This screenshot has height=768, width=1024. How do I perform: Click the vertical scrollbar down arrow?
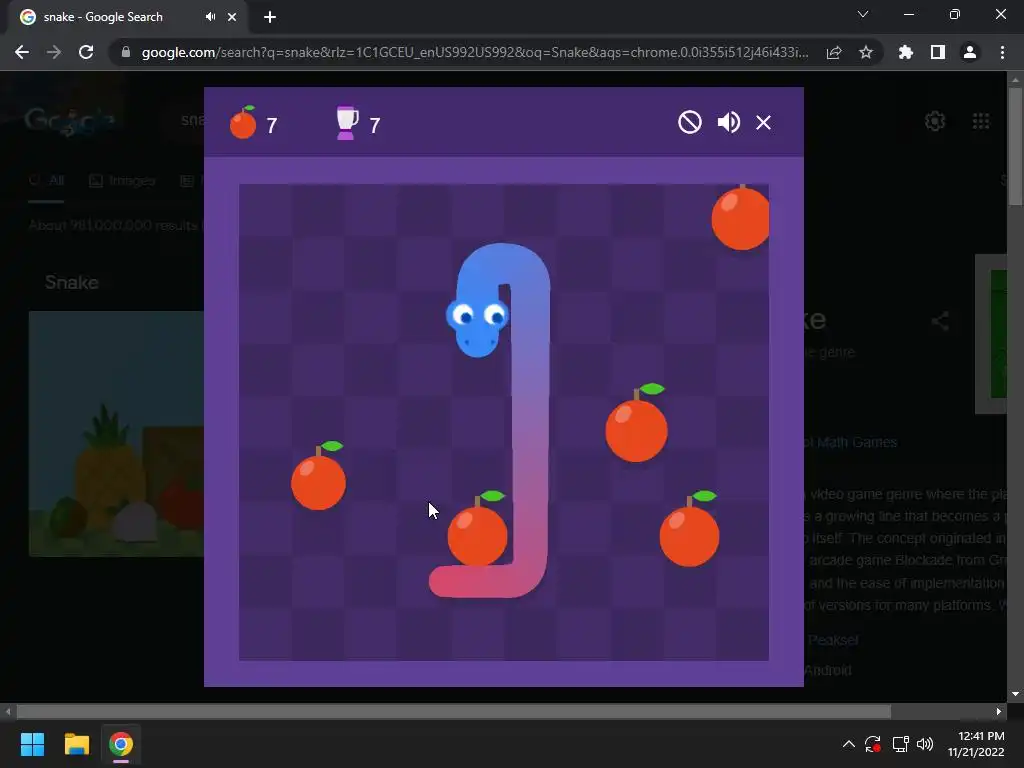[x=1015, y=694]
